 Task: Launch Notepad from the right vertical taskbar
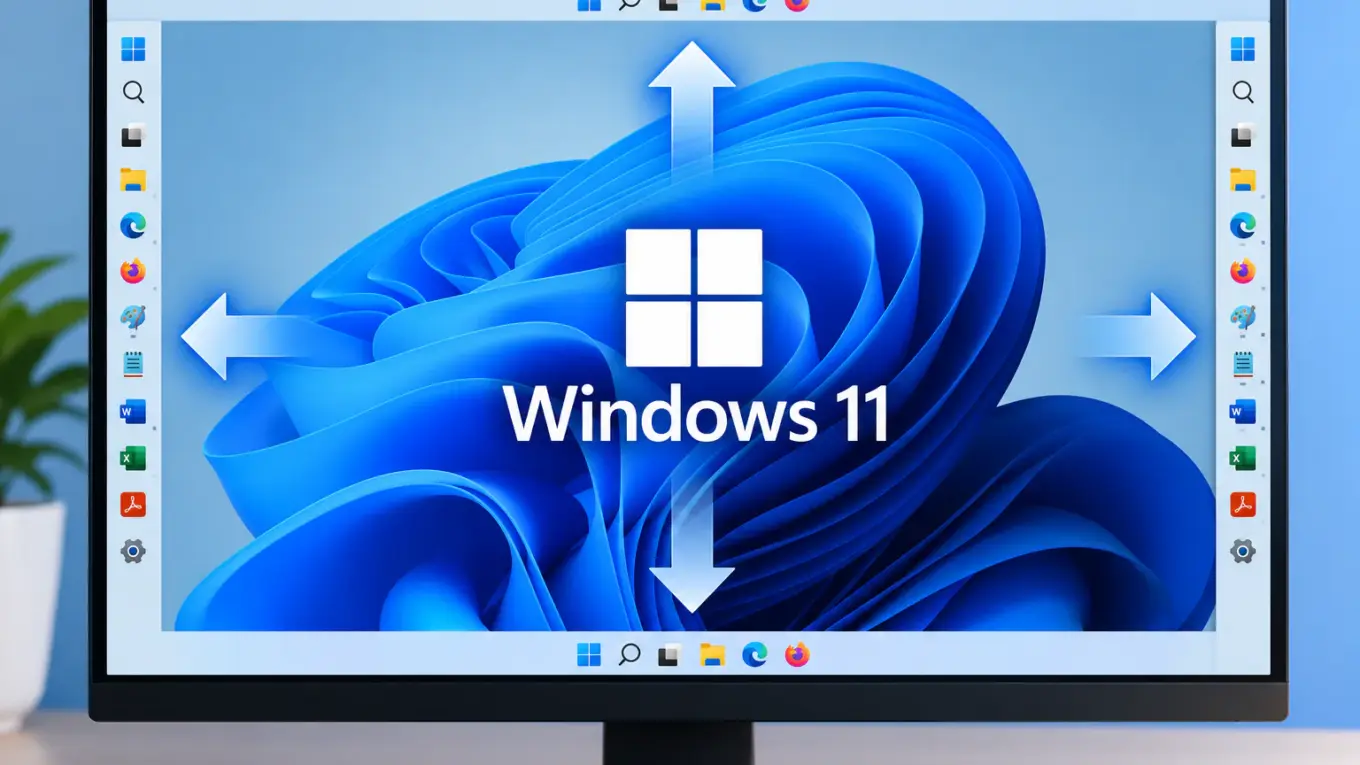(1243, 364)
